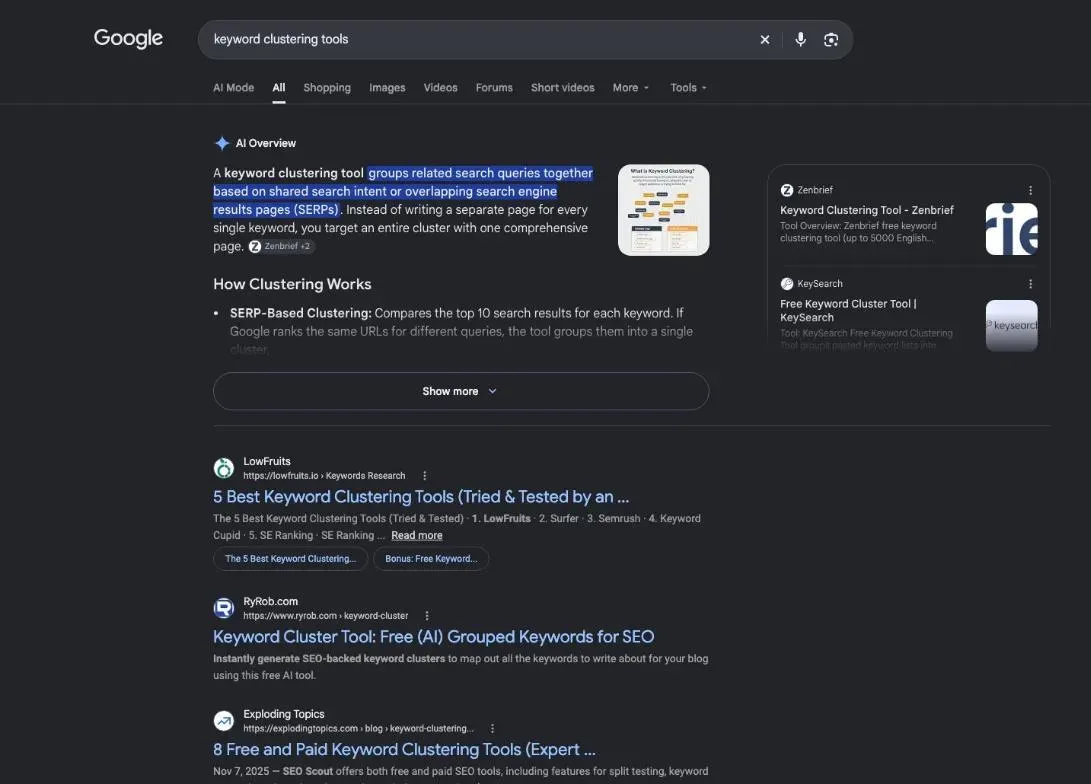Open options menu for the Zenbrief source card
Image resolution: width=1091 pixels, height=784 pixels.
[1030, 190]
